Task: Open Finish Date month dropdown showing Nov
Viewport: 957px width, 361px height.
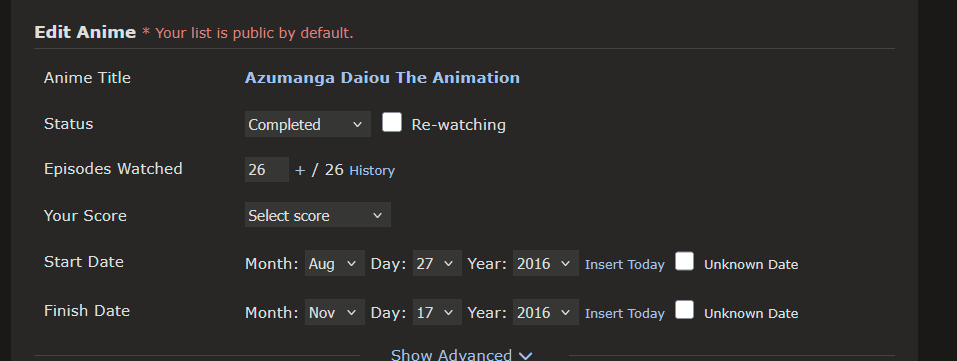Action: tap(334, 312)
